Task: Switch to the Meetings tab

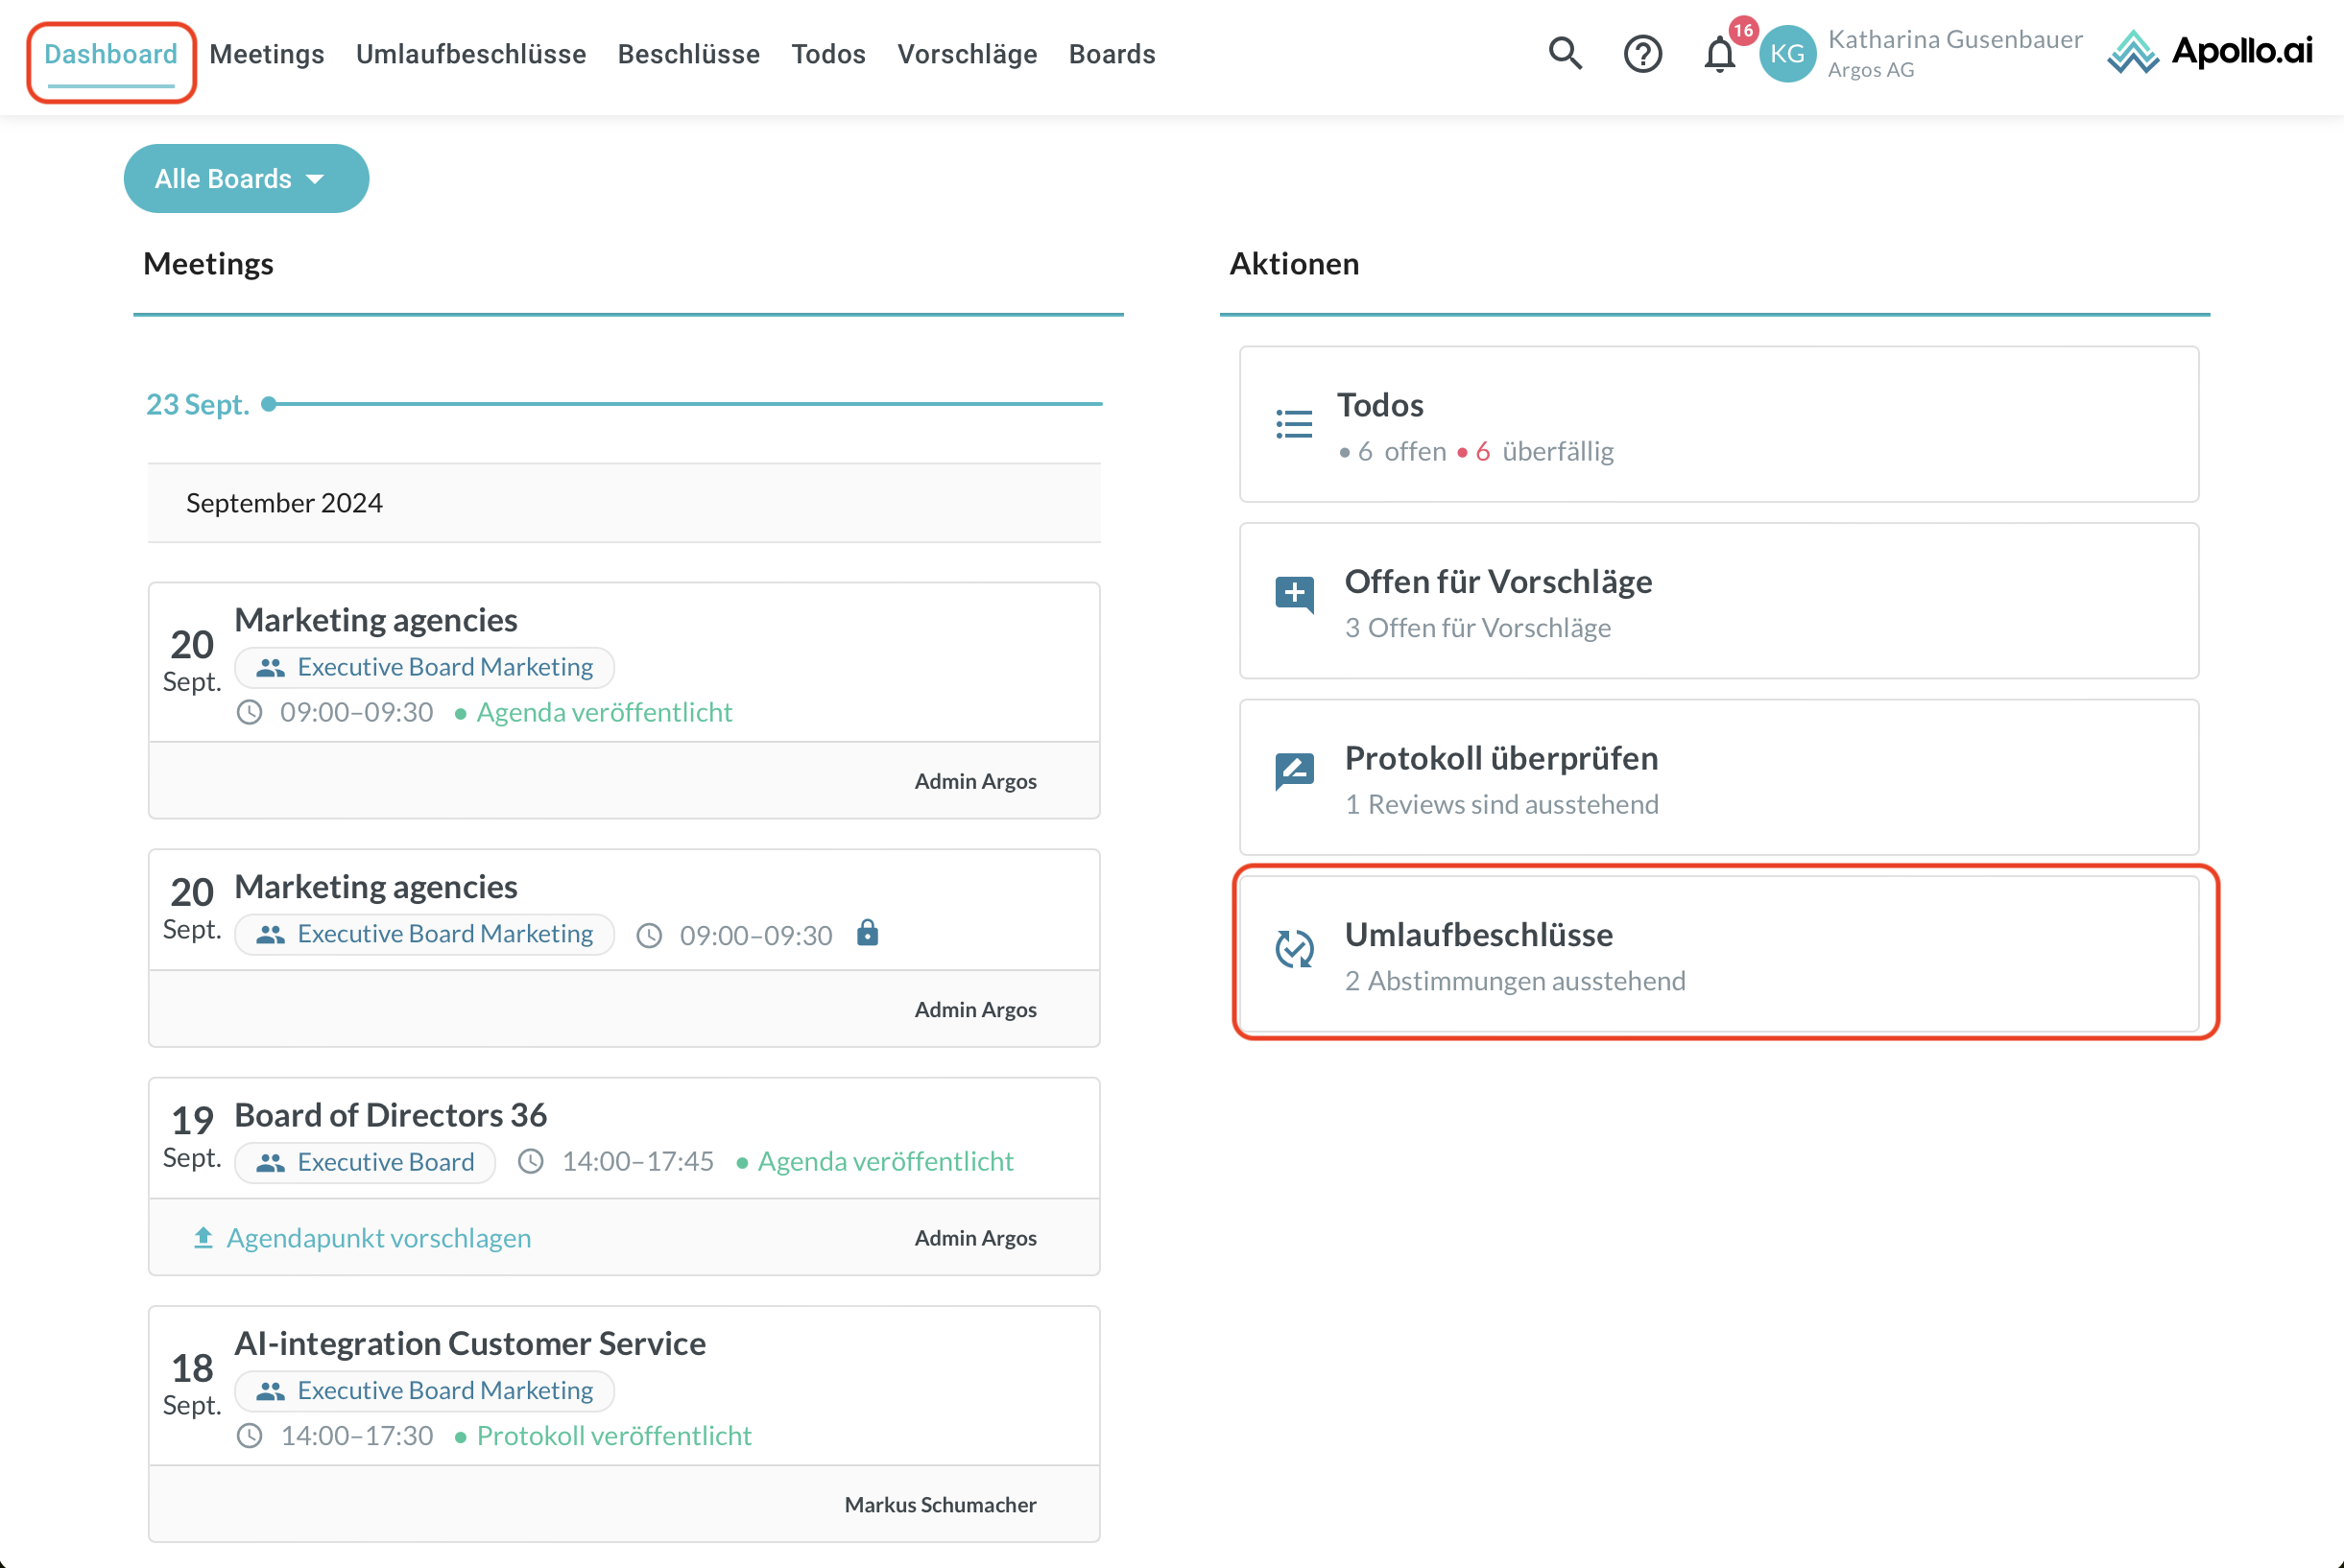Action: click(x=267, y=54)
